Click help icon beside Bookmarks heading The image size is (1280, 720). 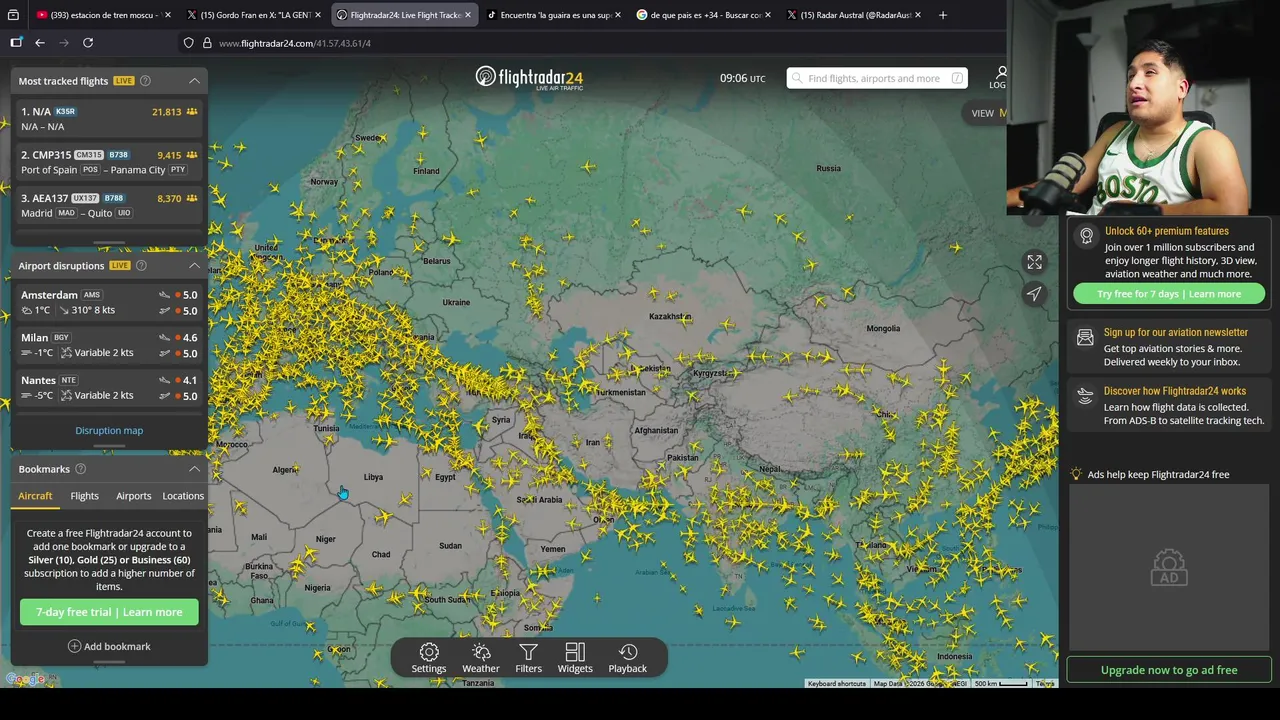click(81, 469)
